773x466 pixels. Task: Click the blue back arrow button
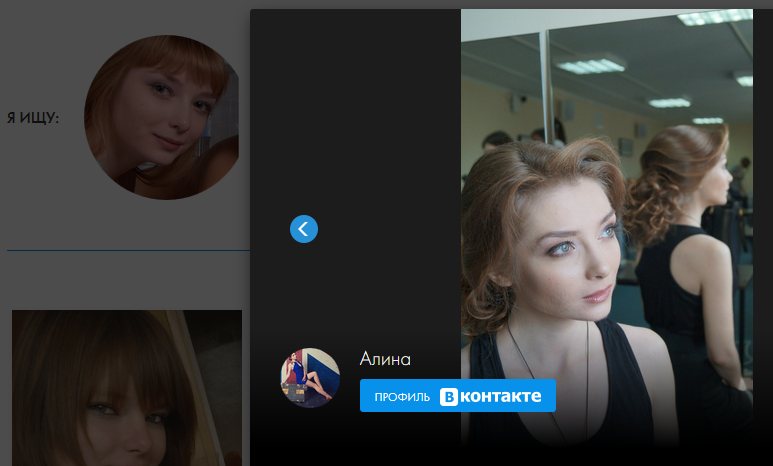(x=304, y=229)
